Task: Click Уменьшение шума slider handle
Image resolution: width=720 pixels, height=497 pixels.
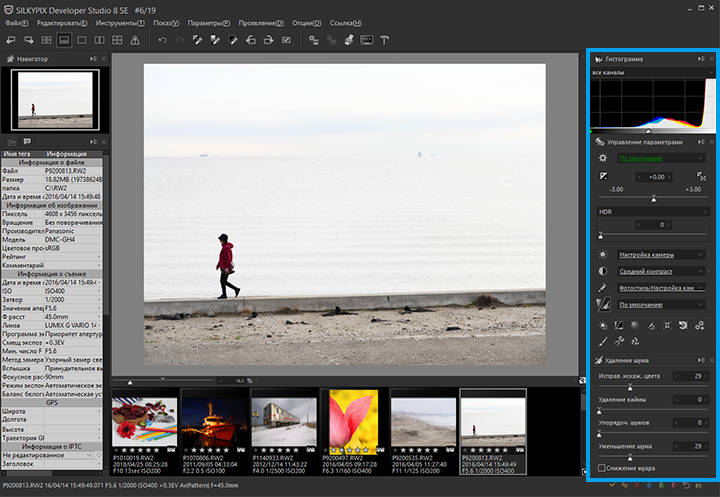Action: tap(630, 457)
